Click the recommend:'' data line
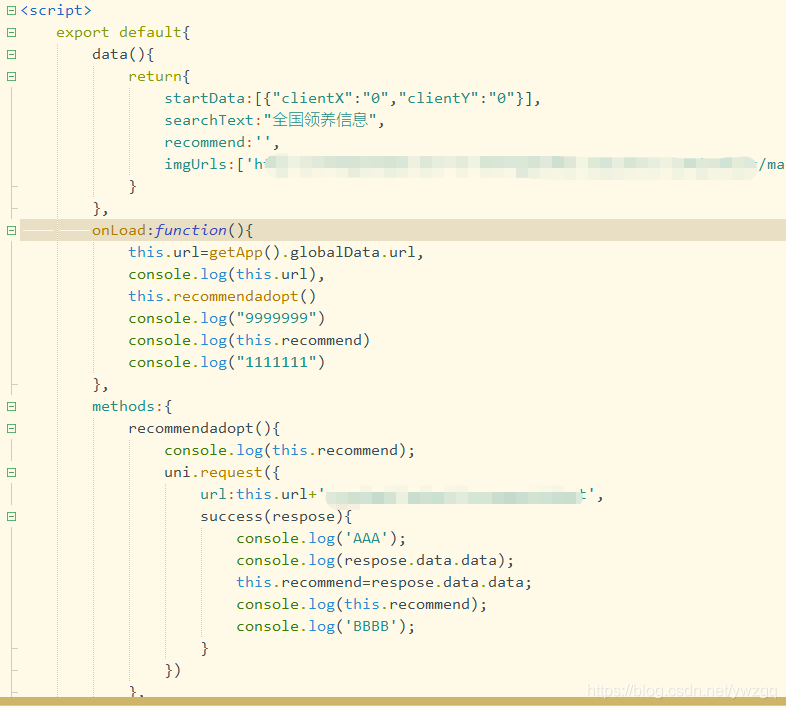 [222, 142]
